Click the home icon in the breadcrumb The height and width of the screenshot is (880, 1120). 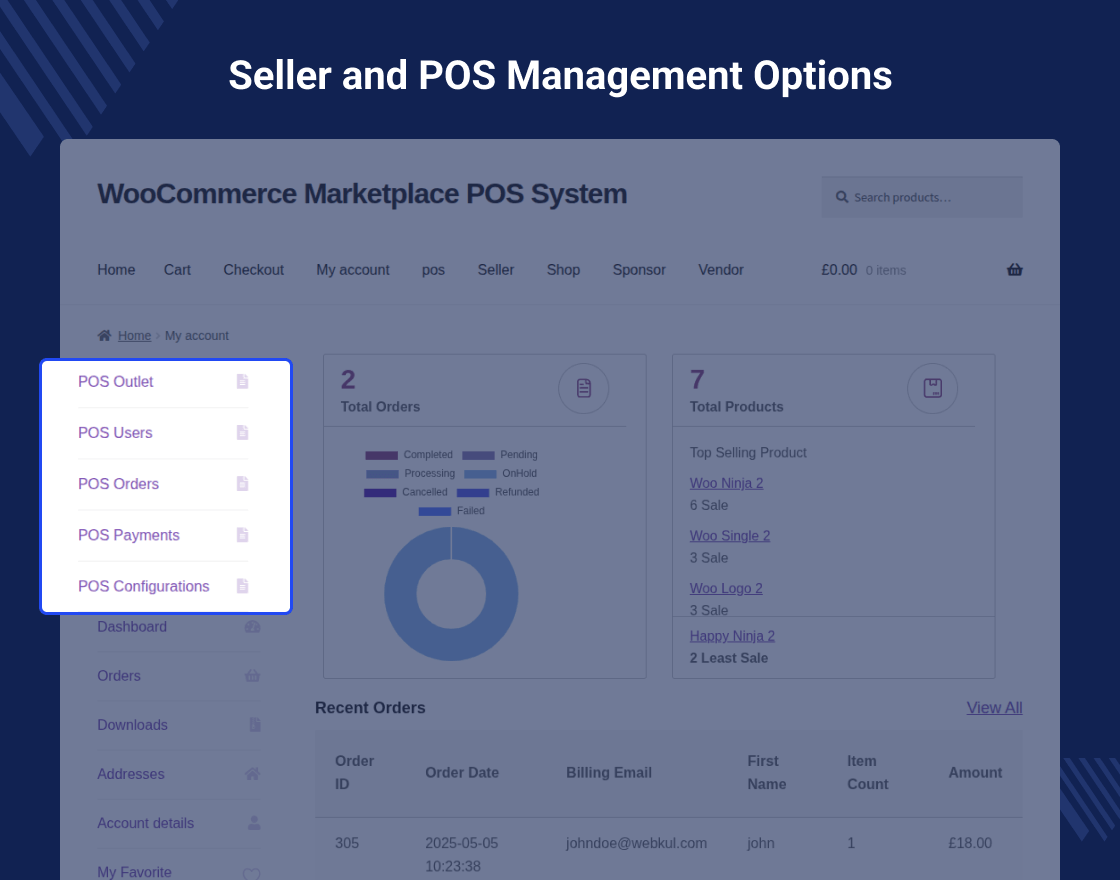click(104, 335)
